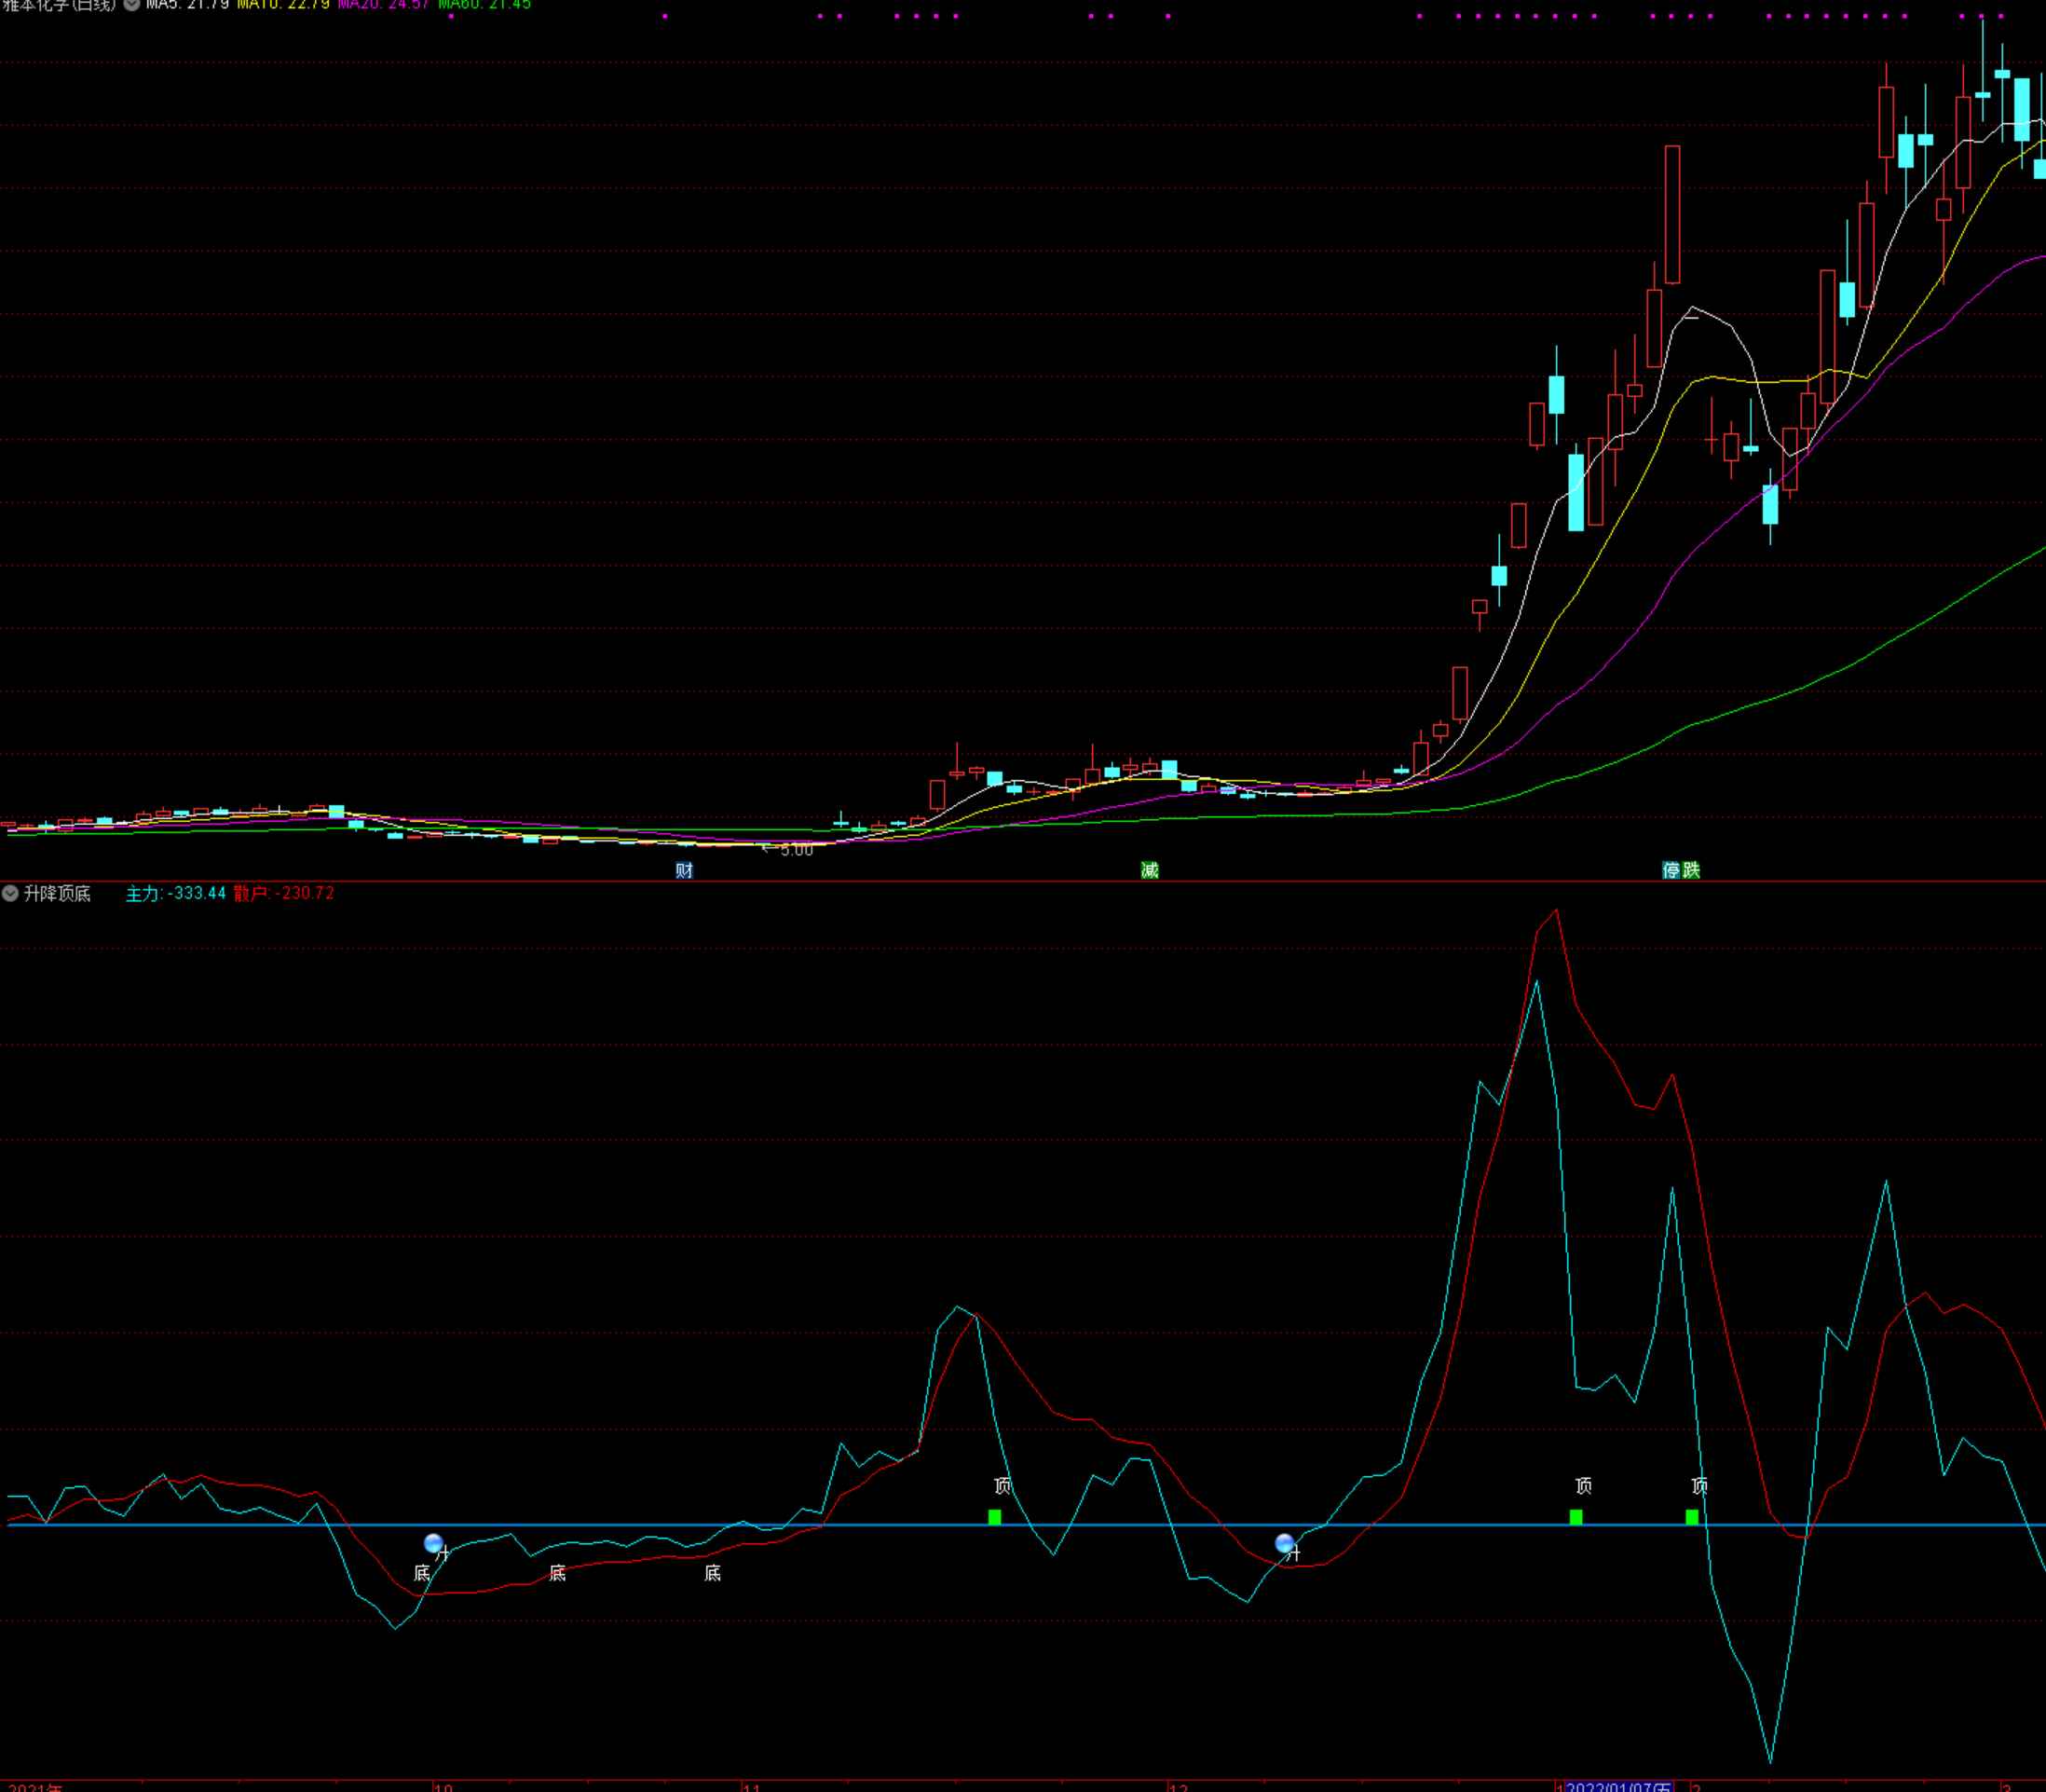Select the 主力: -333.44 value label
This screenshot has width=2046, height=1792.
click(176, 893)
